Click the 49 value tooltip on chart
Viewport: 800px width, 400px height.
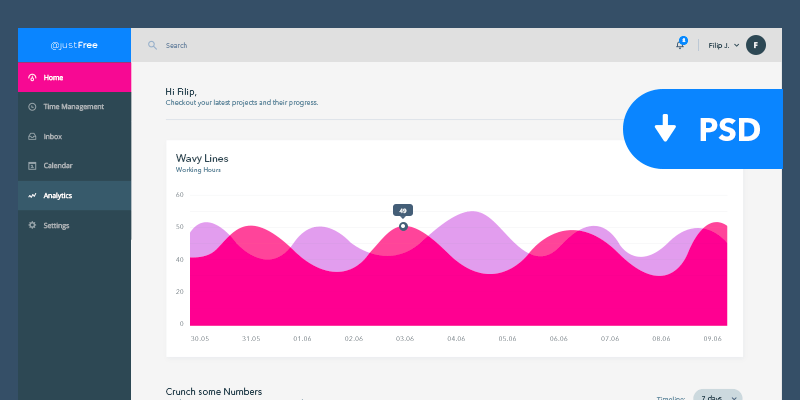coord(403,211)
